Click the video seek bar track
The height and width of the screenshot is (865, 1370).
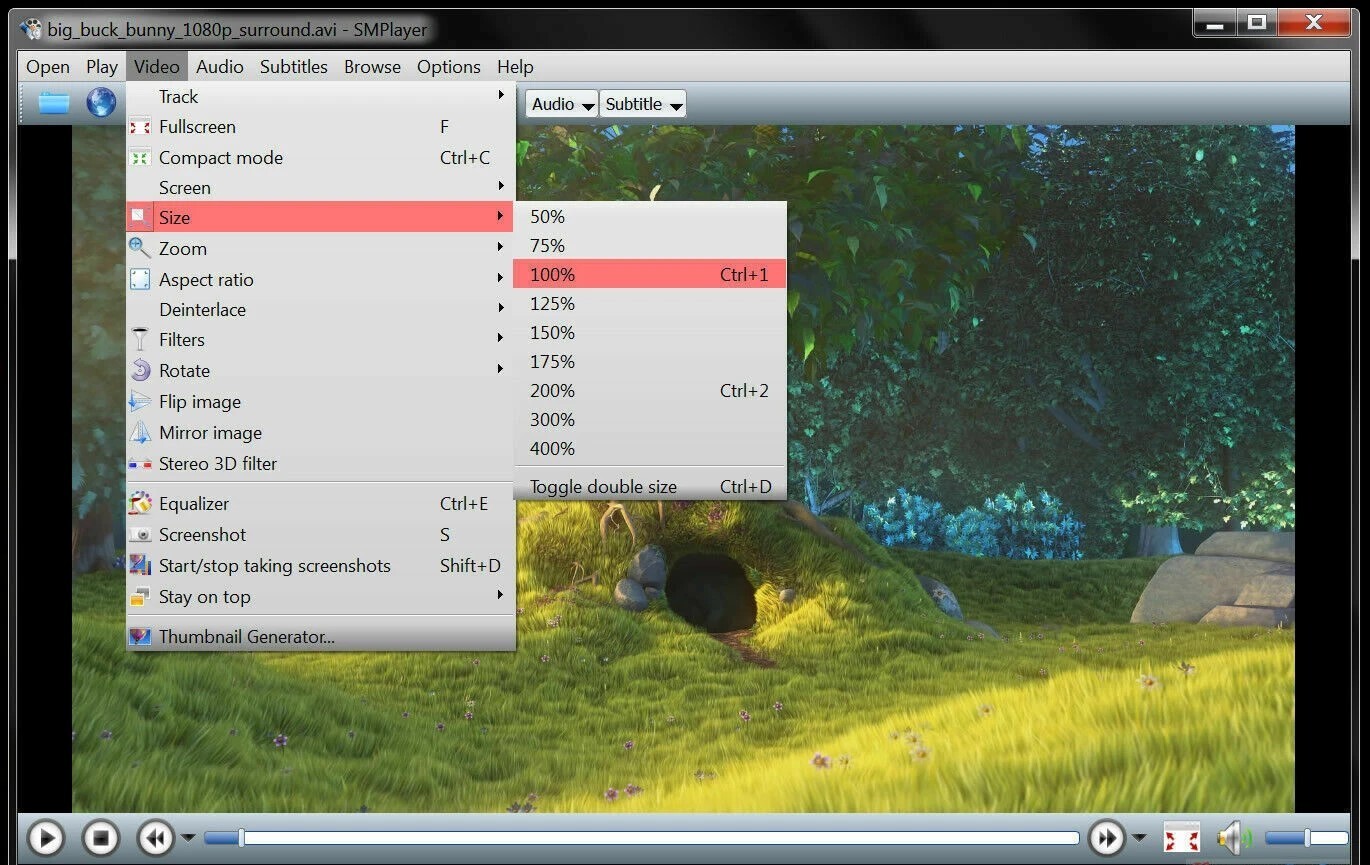pos(642,837)
